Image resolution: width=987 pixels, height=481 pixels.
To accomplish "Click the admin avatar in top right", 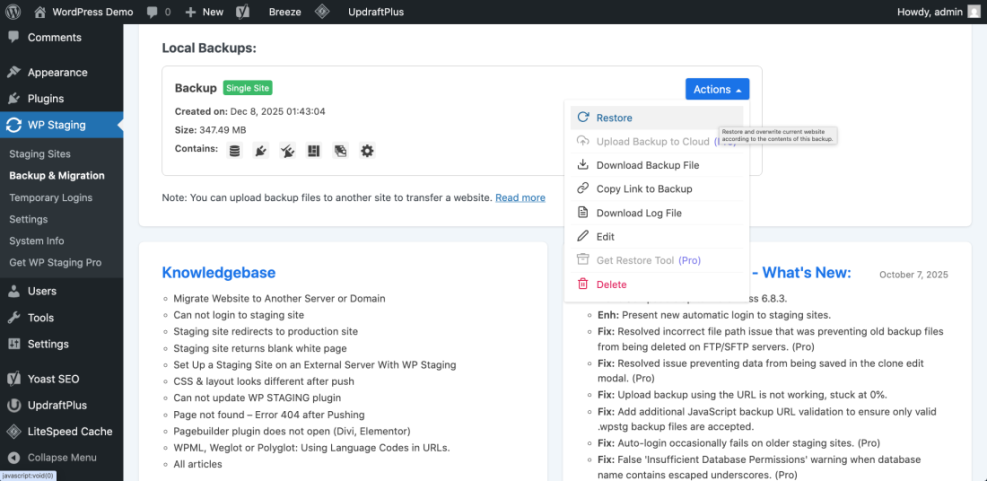I will coord(974,12).
